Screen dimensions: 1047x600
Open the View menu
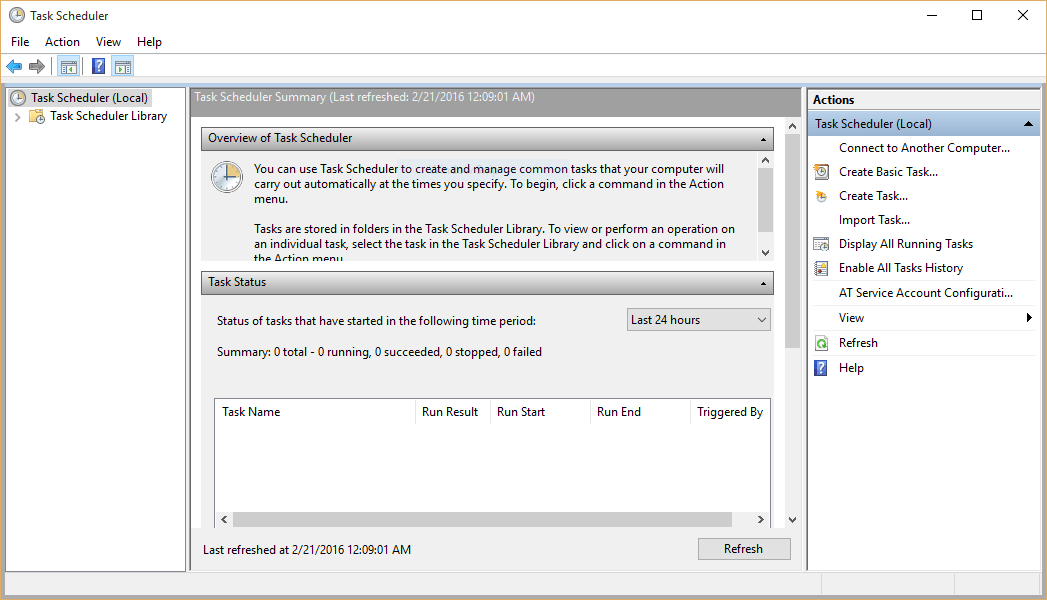click(x=108, y=42)
